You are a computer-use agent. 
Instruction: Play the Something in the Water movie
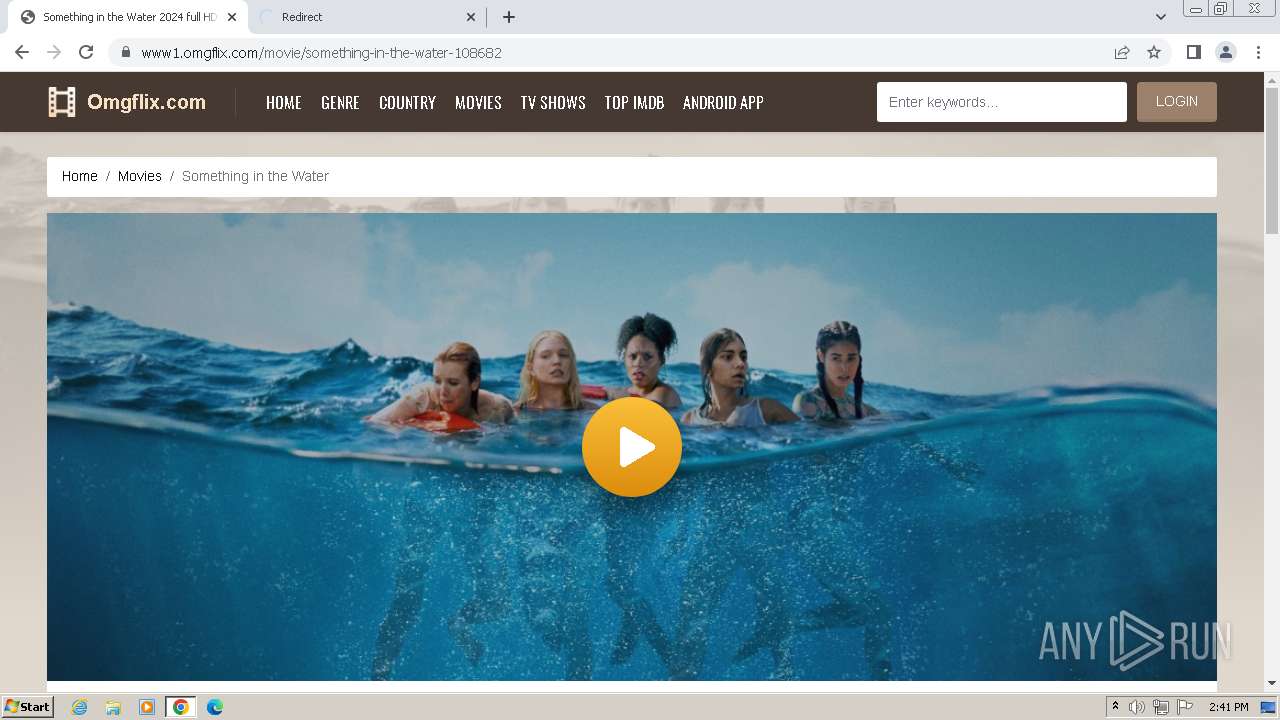point(632,447)
